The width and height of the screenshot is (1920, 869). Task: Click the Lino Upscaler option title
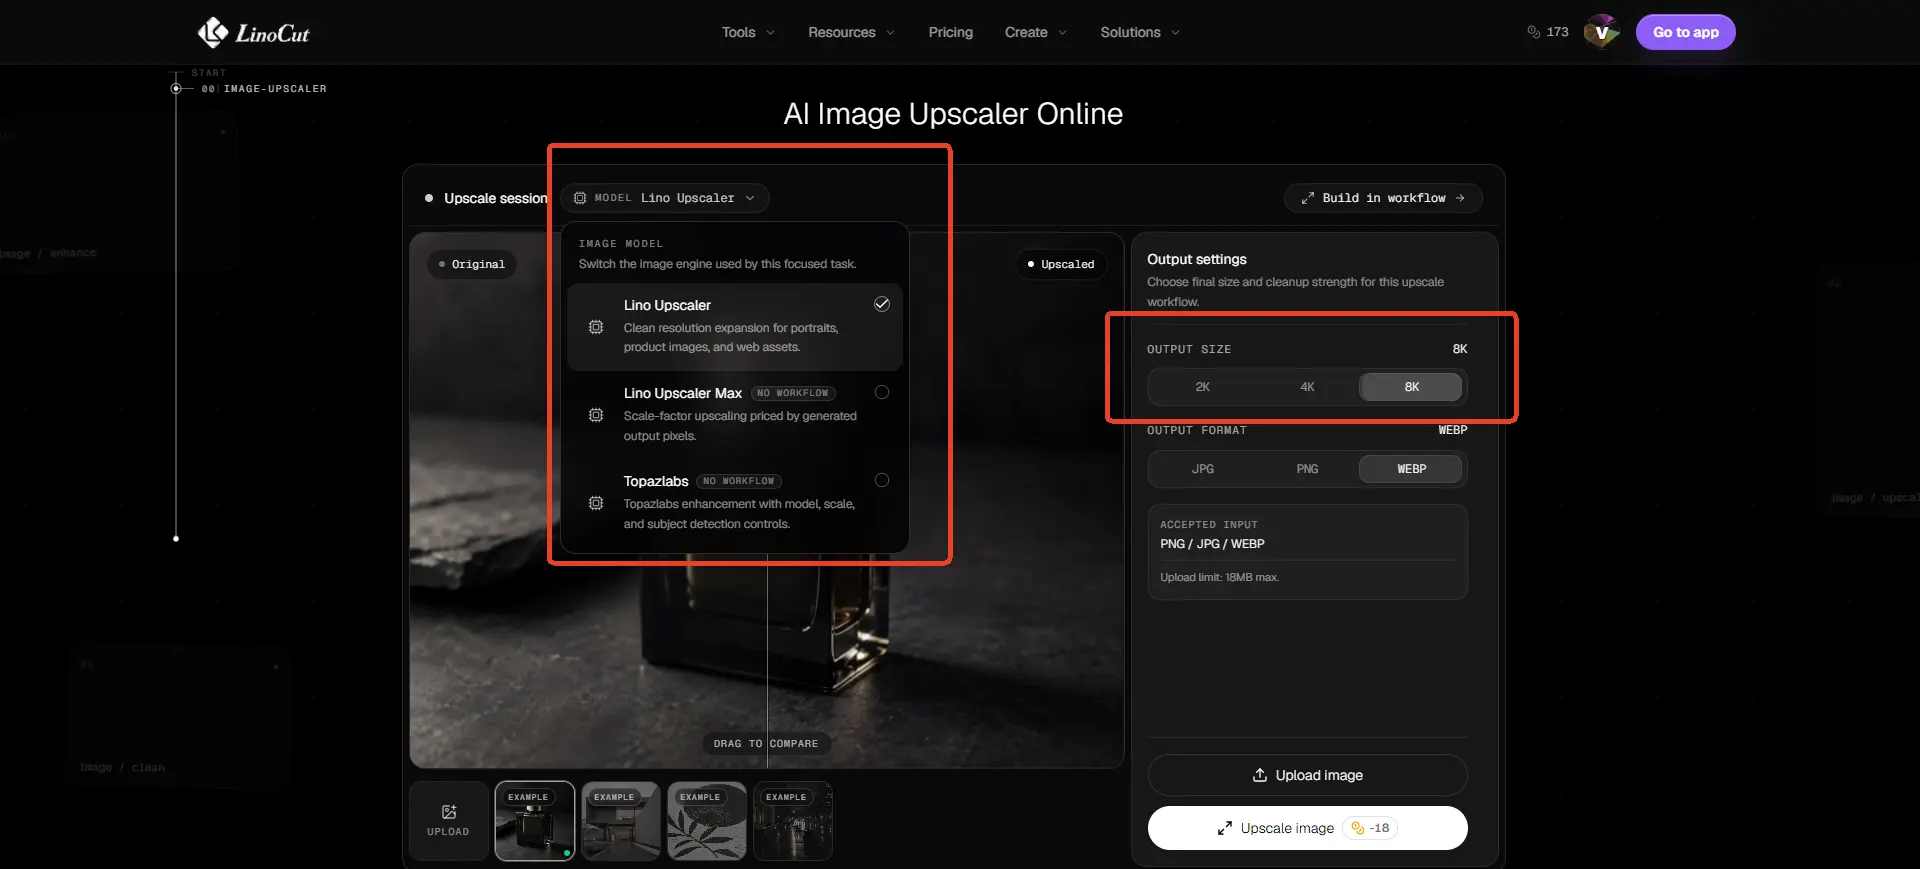coord(667,305)
